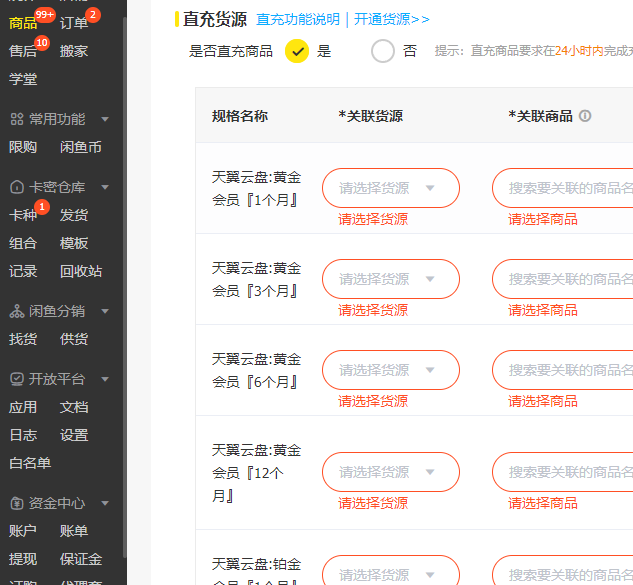Go to 商品 in the sidebar
This screenshot has width=633, height=585.
[23, 23]
